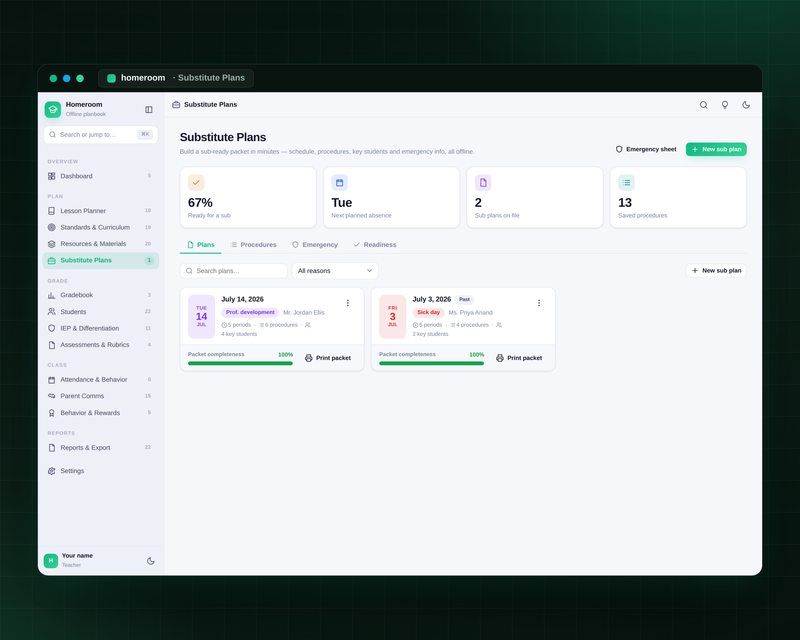The height and width of the screenshot is (640, 800).
Task: Collapse the sidebar using the panel icon
Action: [148, 109]
